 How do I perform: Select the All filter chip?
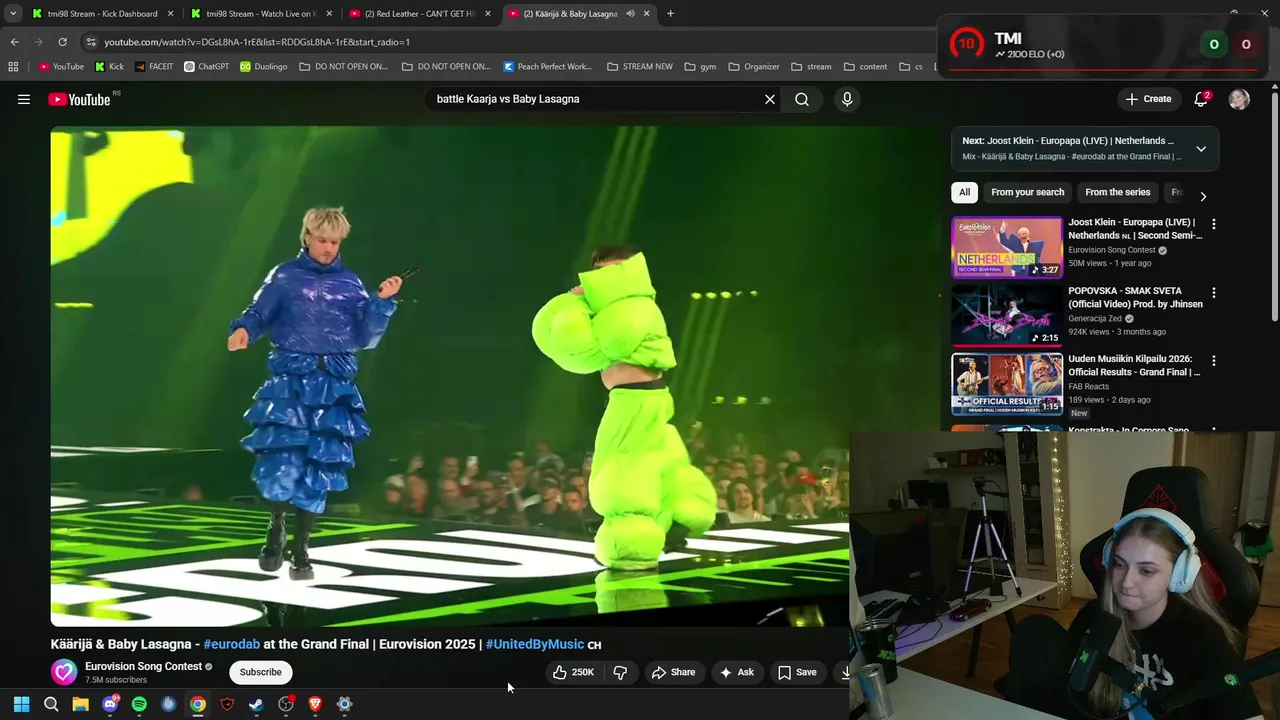point(964,192)
